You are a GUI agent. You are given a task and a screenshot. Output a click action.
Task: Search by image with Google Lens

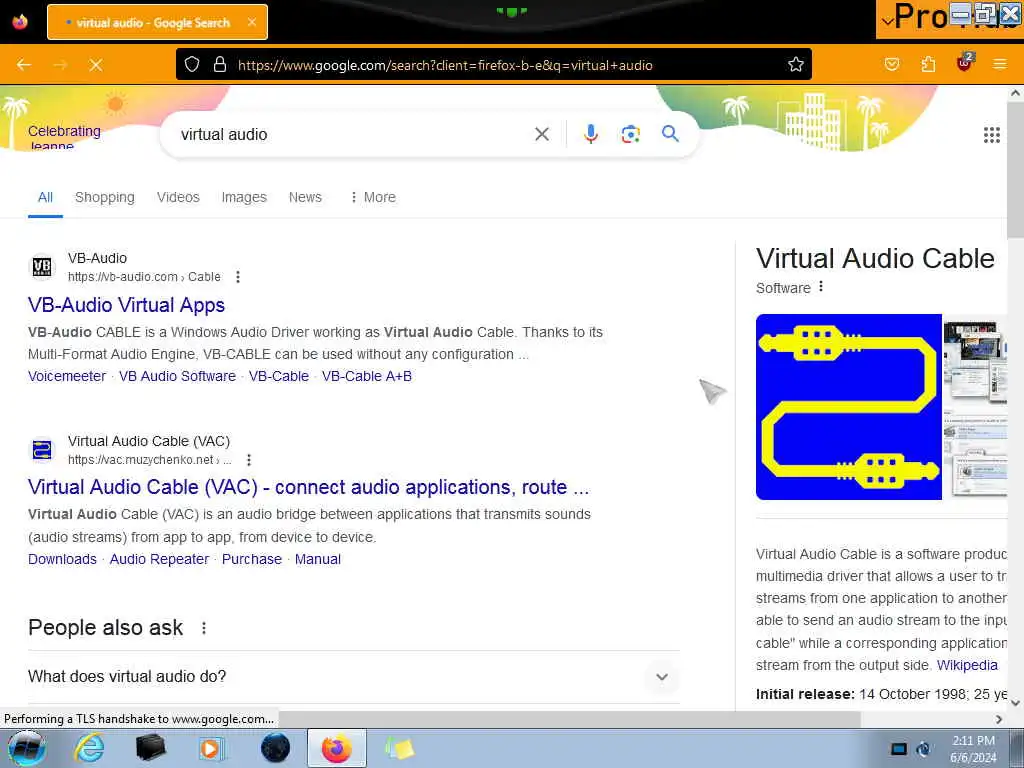click(630, 135)
